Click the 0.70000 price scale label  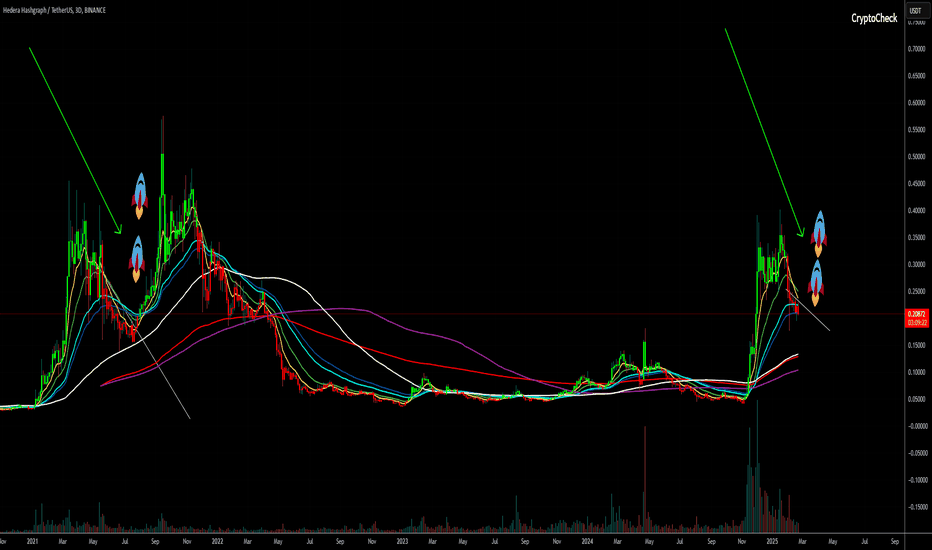[917, 49]
